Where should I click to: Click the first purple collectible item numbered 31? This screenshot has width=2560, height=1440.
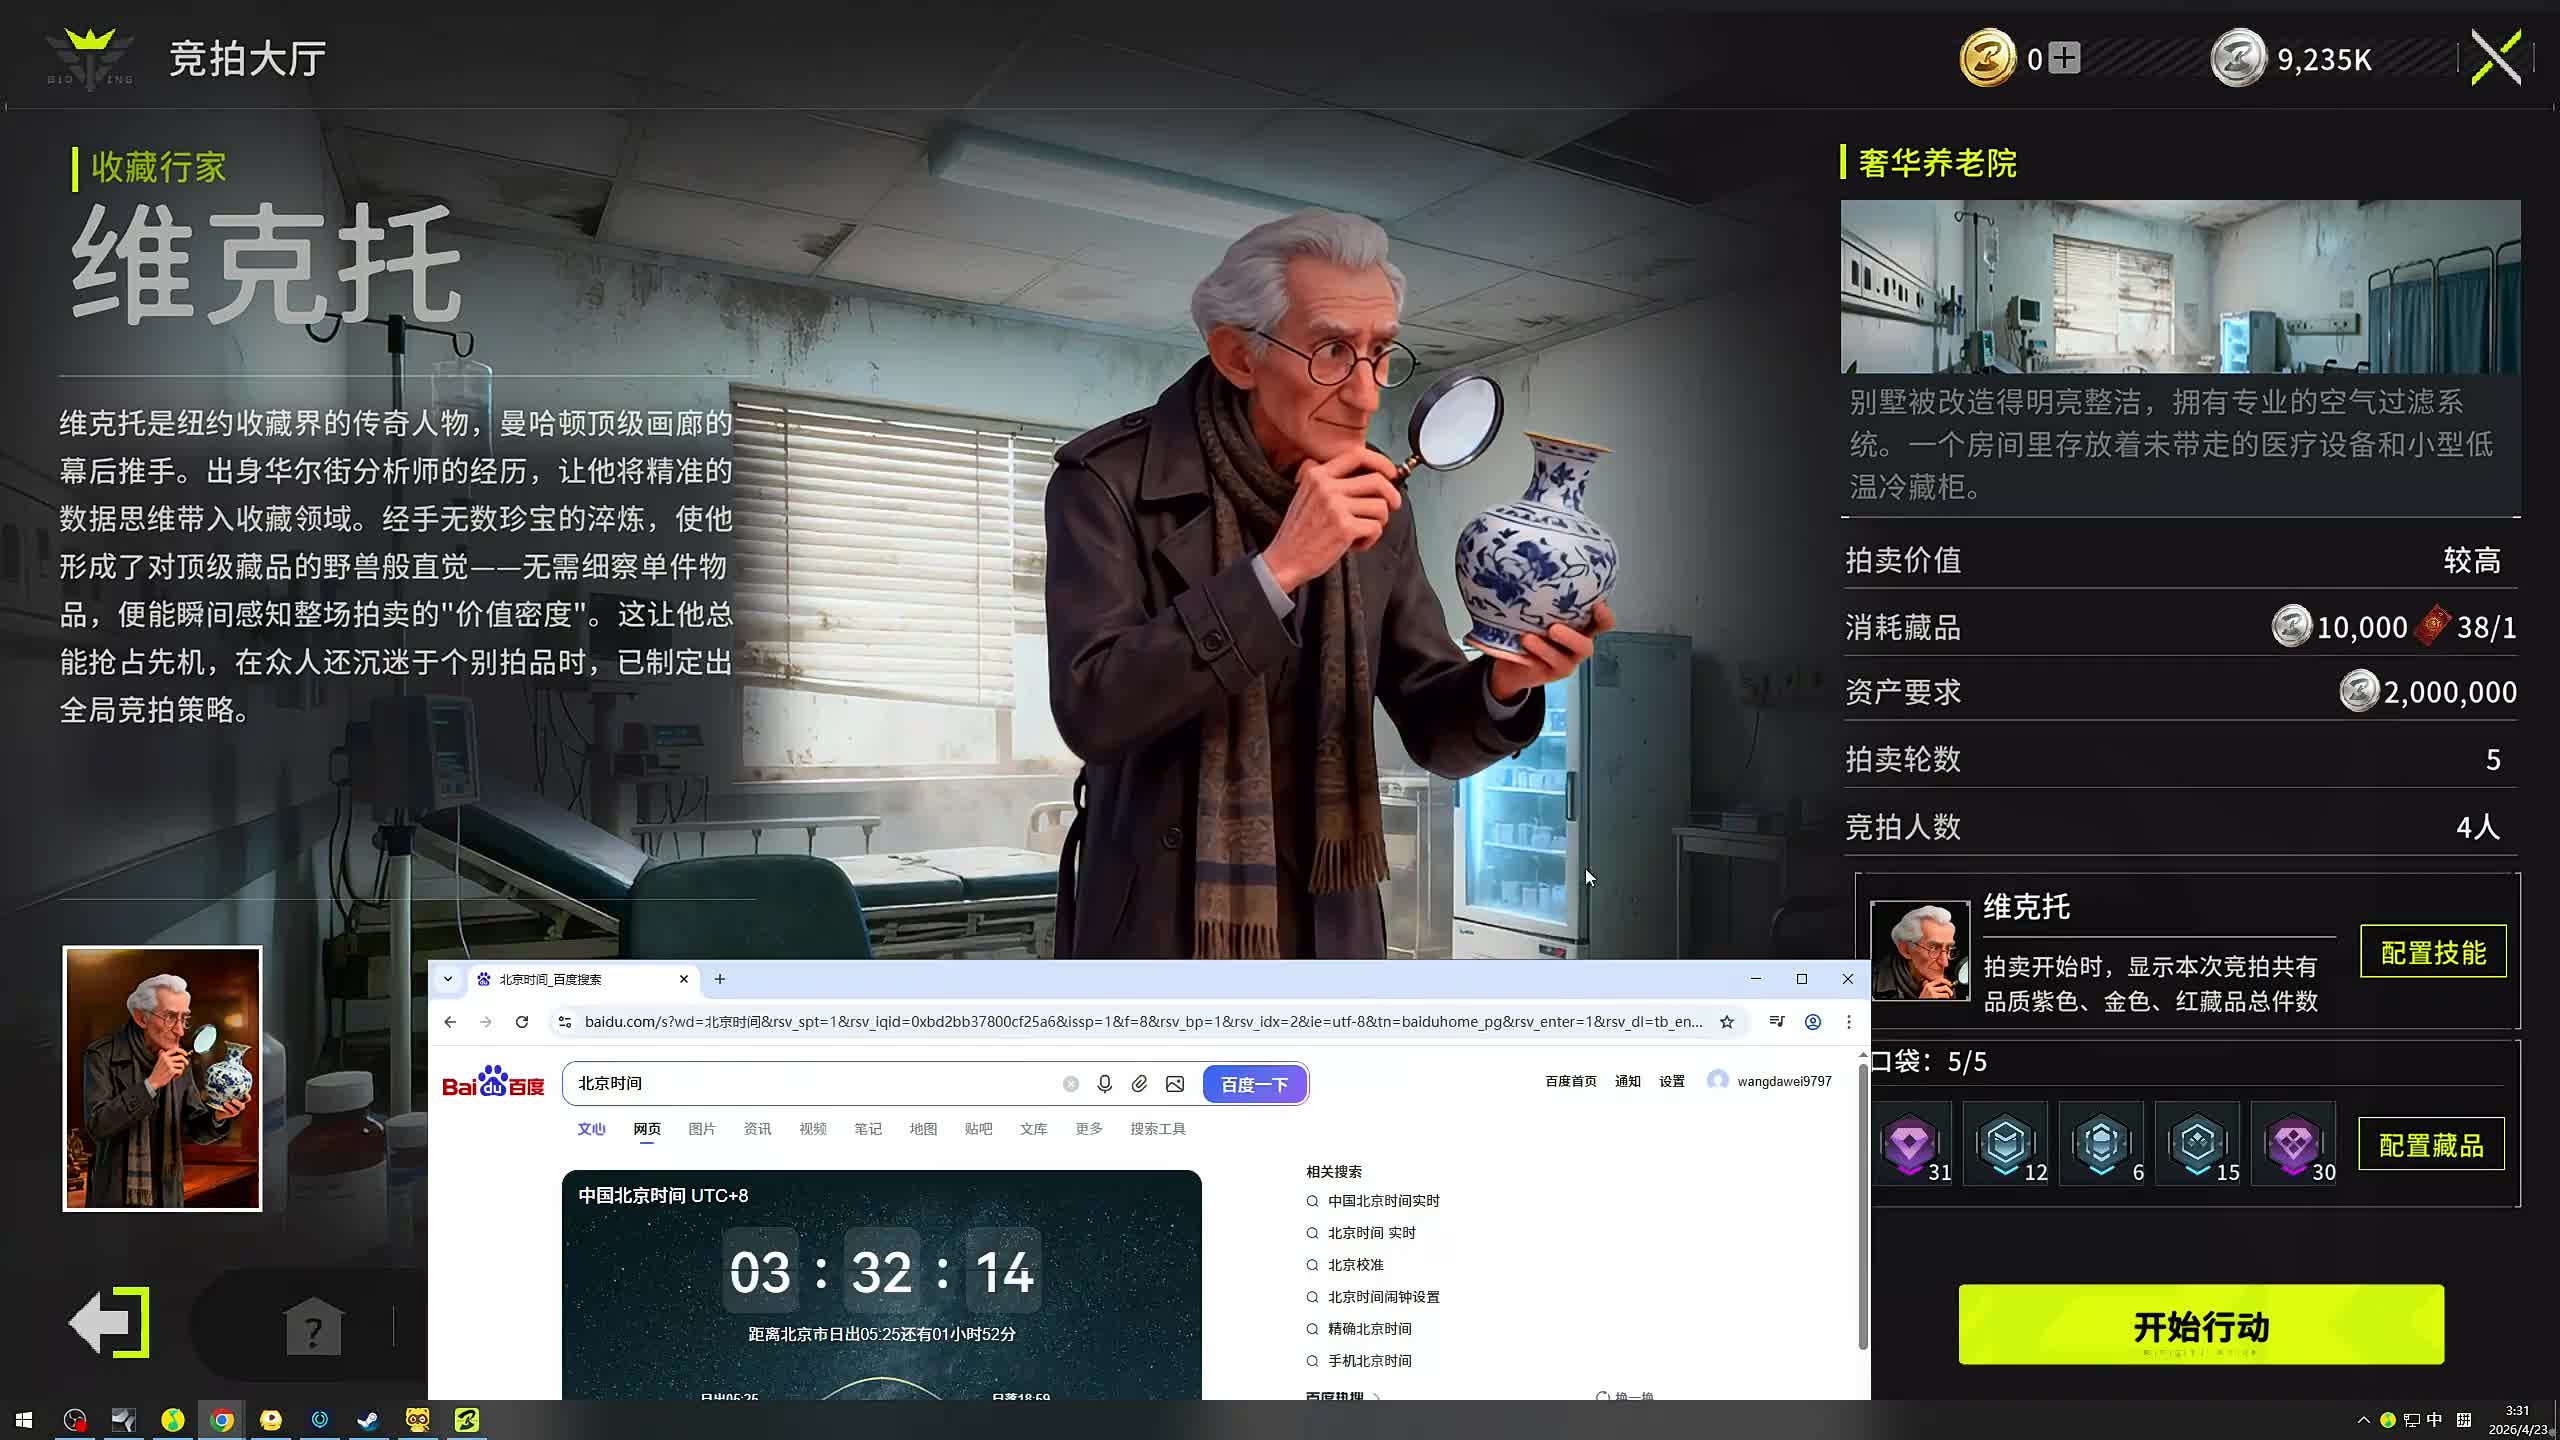[1911, 1144]
